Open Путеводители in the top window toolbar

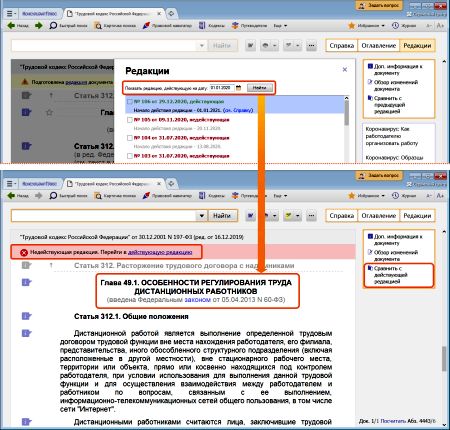pyautogui.click(x=249, y=26)
